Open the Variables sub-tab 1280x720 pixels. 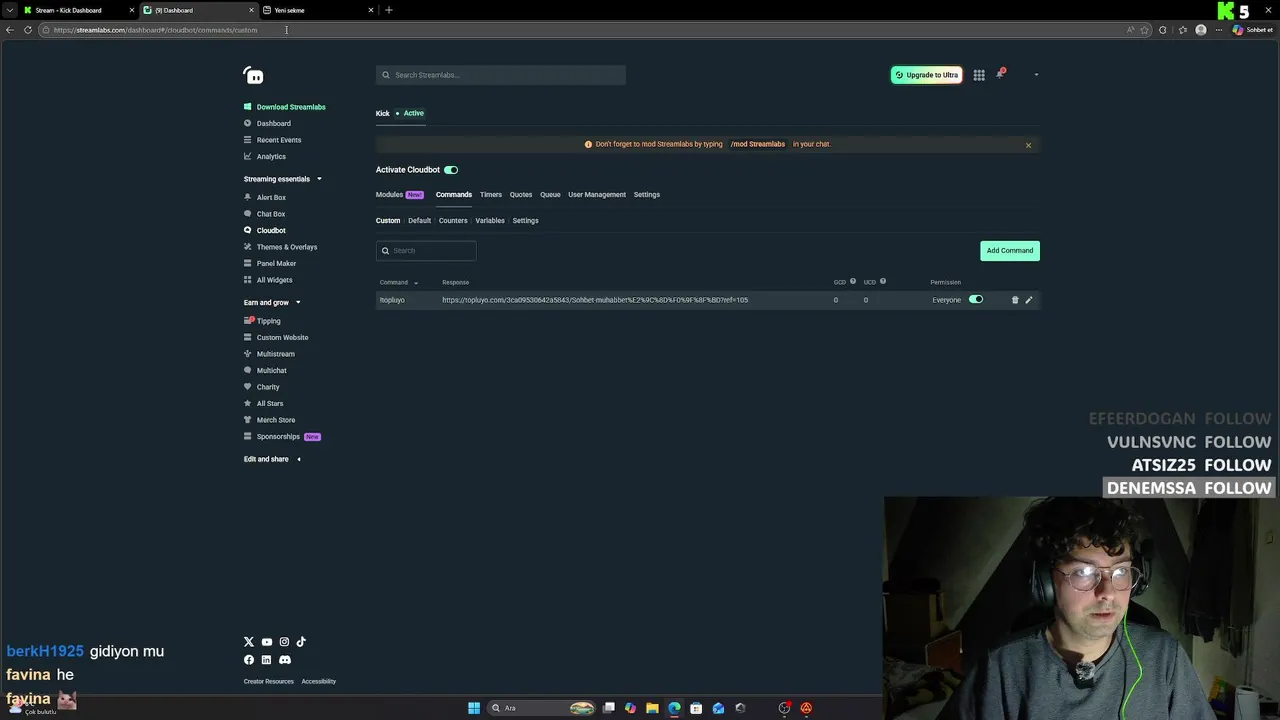[490, 221]
